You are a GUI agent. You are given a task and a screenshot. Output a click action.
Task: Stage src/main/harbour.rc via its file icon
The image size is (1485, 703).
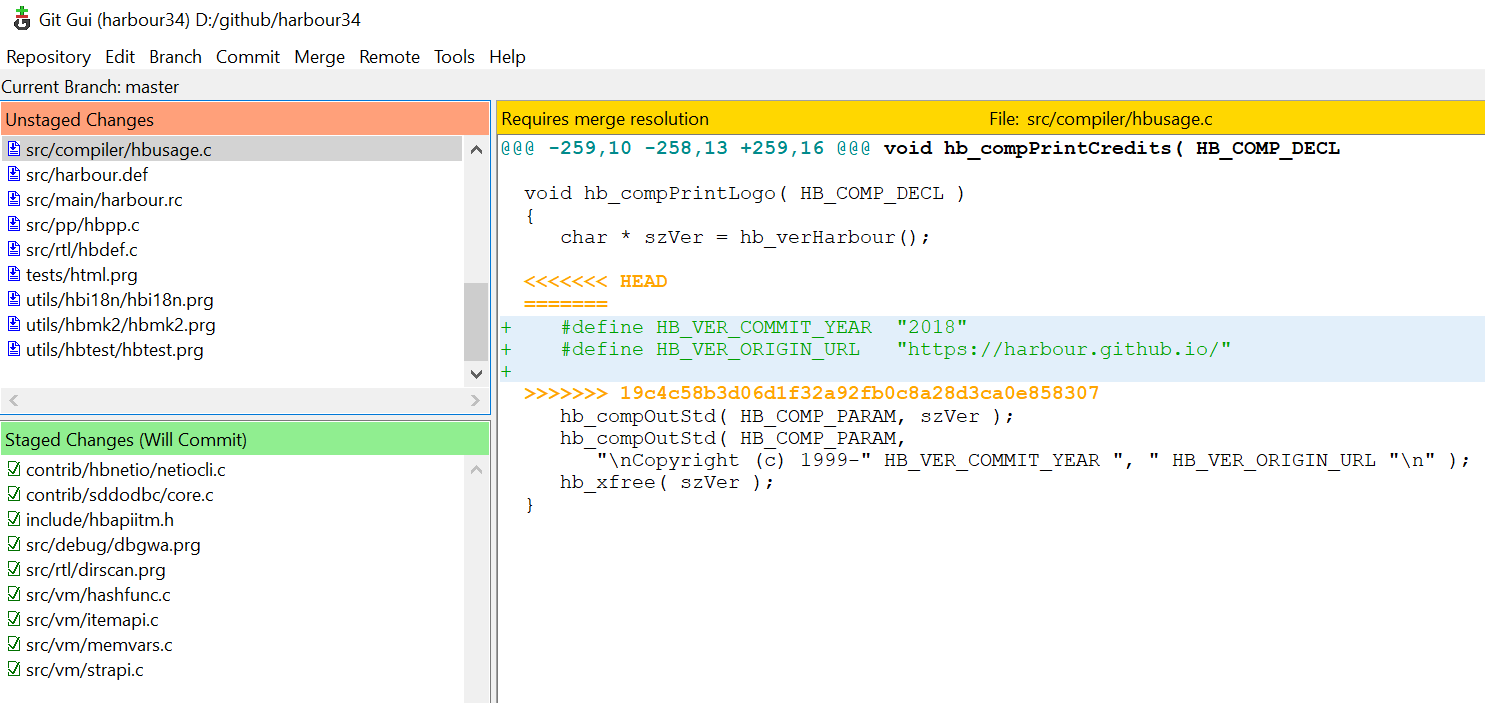[14, 200]
